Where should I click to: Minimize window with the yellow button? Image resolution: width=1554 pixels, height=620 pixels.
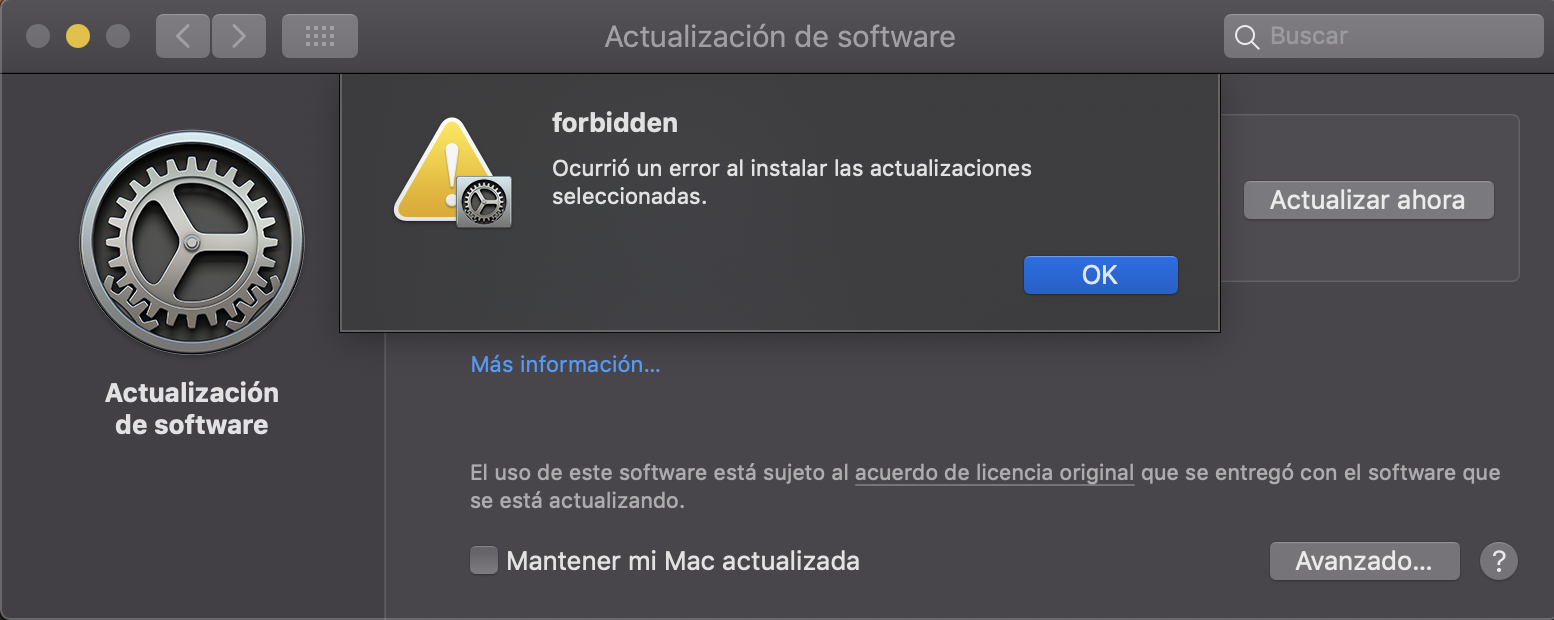coord(78,37)
